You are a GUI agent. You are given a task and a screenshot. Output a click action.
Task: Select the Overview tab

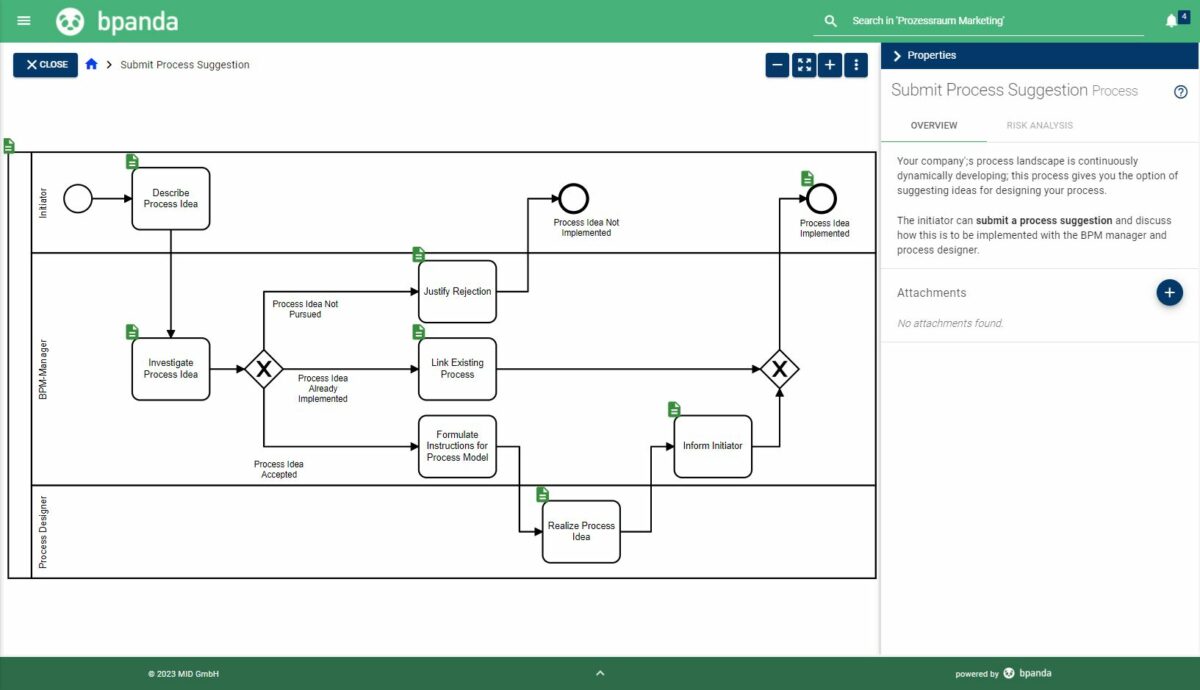tap(933, 125)
